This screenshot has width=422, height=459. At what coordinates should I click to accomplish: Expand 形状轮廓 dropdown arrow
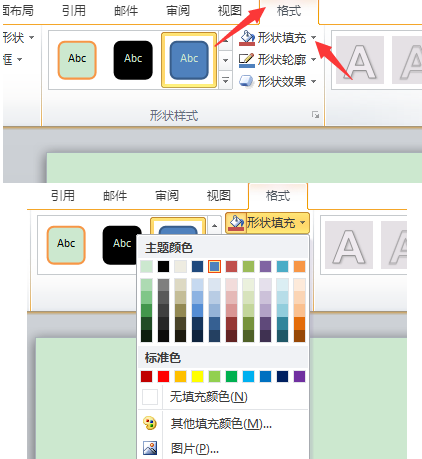(x=314, y=60)
